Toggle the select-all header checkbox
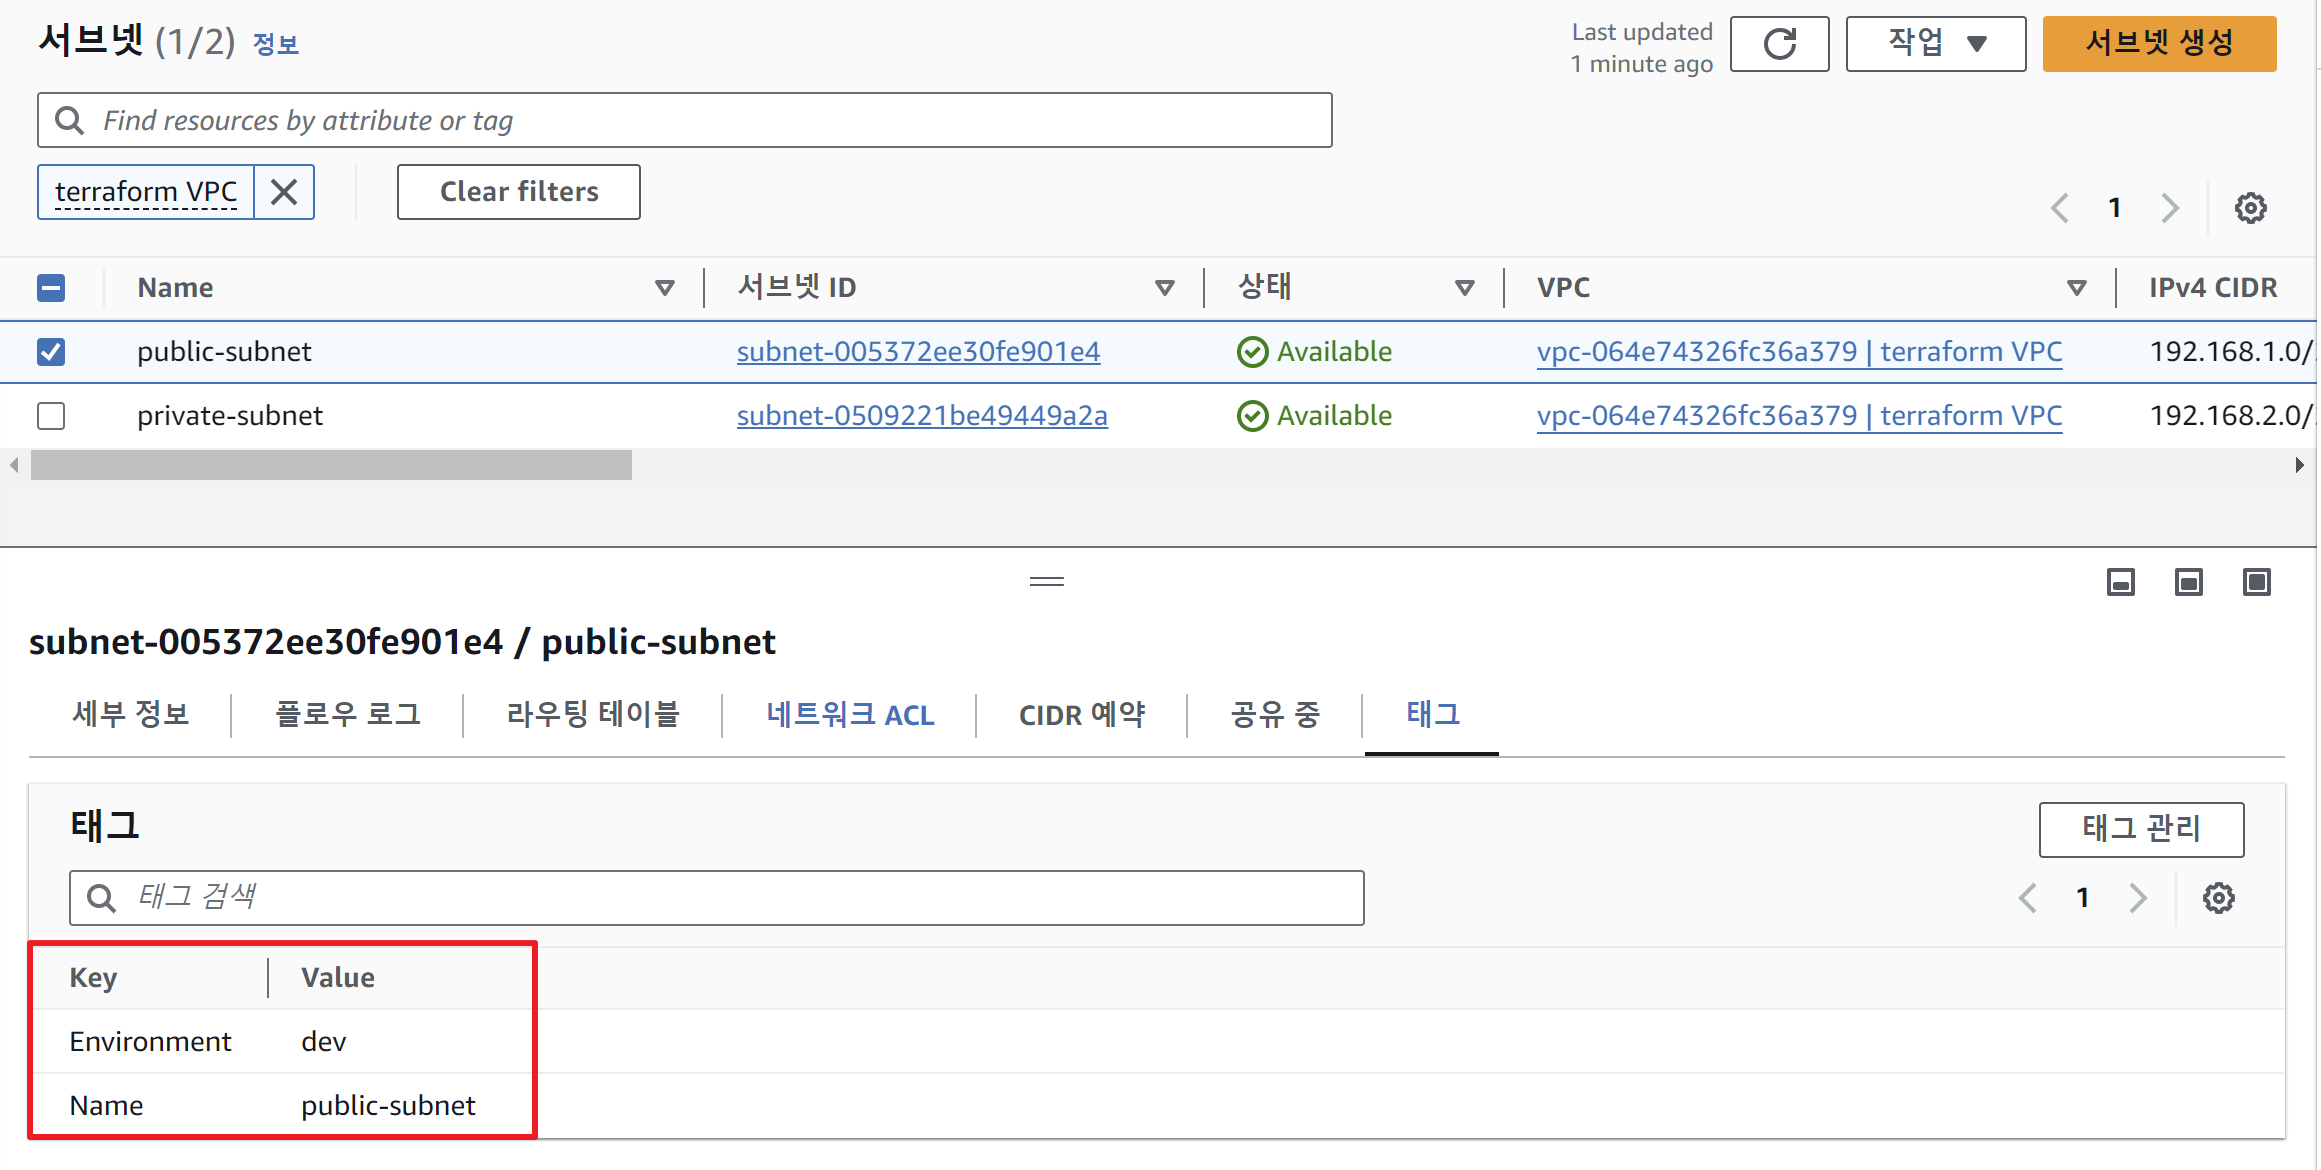This screenshot has height=1170, width=2321. coord(51,288)
